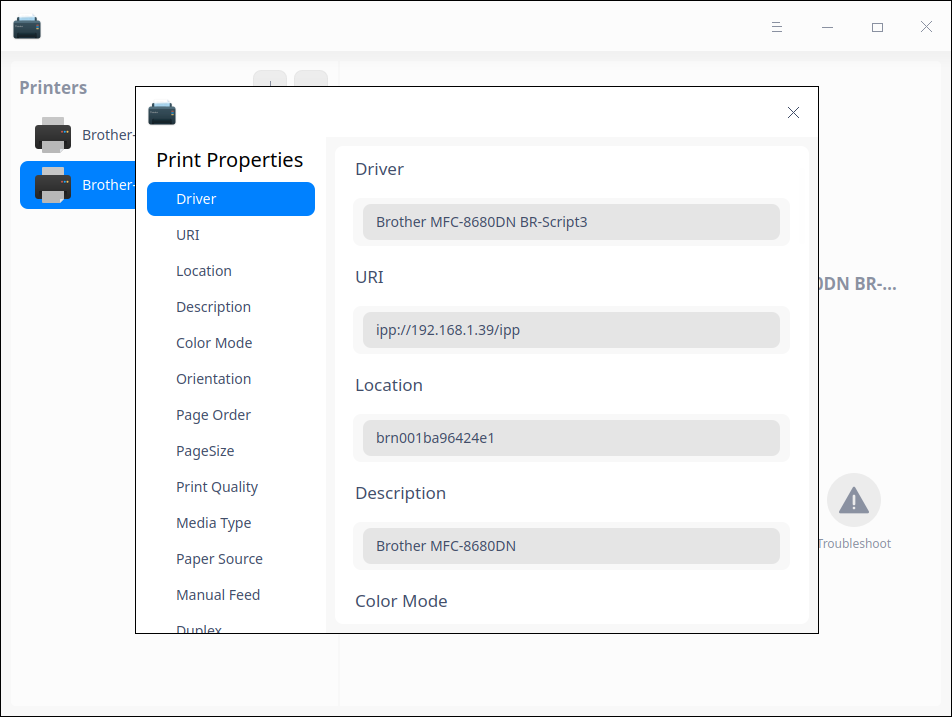Click the brn001ba96424e1 location field
Screen dimensions: 952x717
(571, 437)
